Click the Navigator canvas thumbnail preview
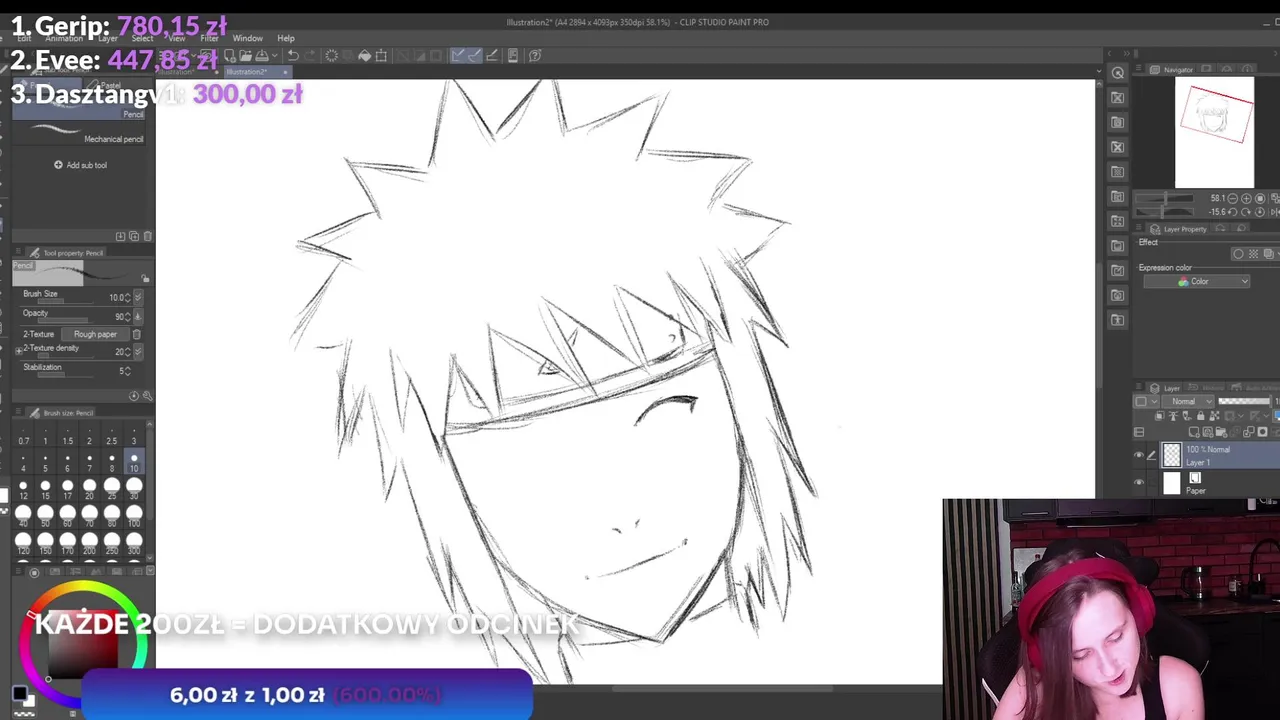Viewport: 1280px width, 720px height. click(1214, 133)
